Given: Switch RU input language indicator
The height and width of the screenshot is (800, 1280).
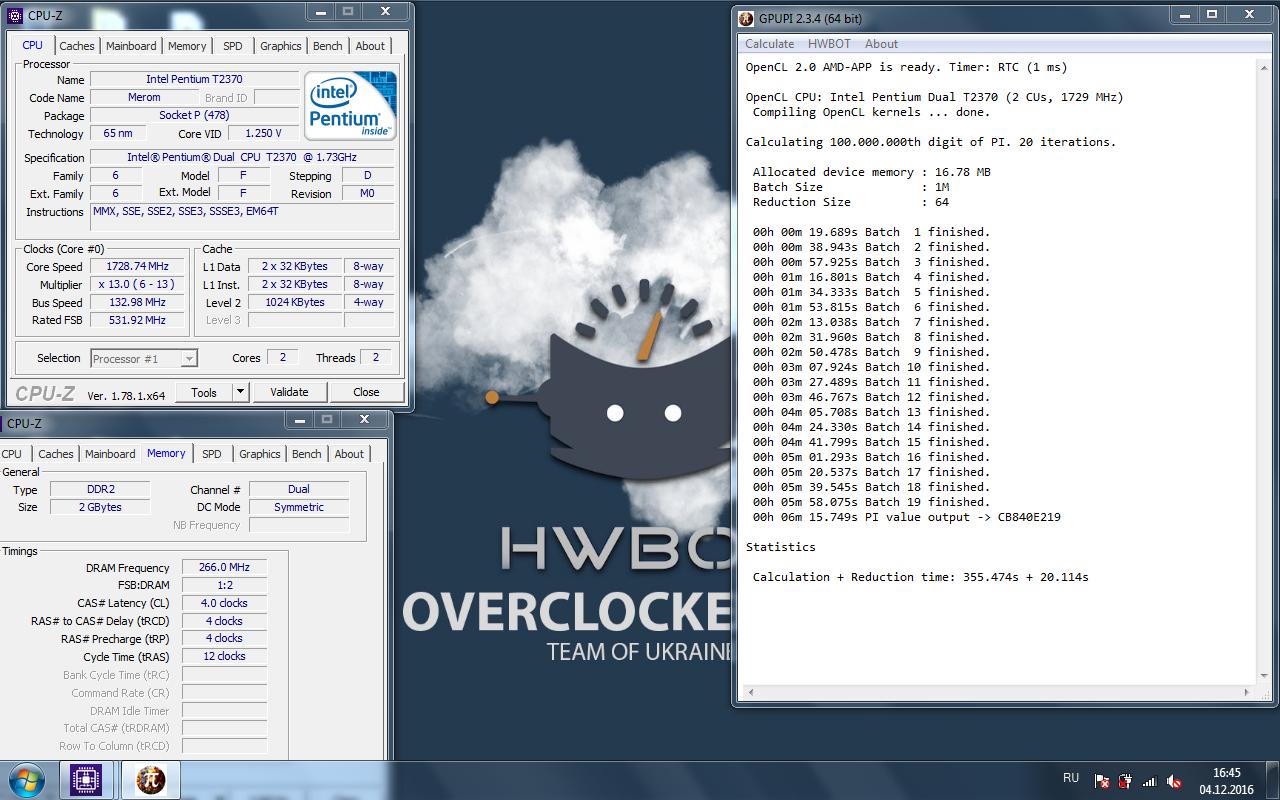Looking at the screenshot, I should pos(1070,777).
